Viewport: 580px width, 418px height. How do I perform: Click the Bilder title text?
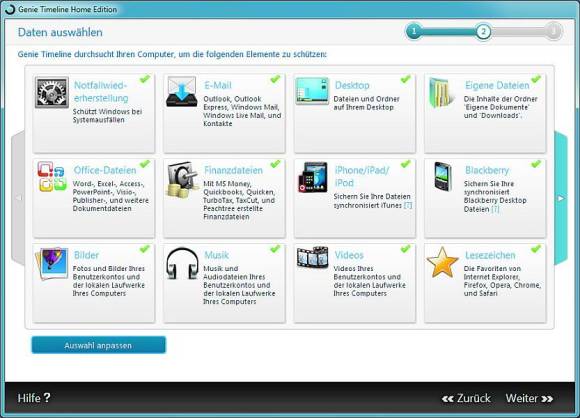[86, 255]
